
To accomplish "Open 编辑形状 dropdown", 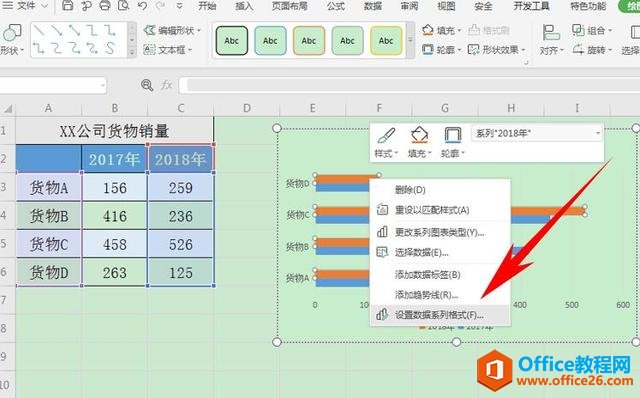I will [172, 31].
